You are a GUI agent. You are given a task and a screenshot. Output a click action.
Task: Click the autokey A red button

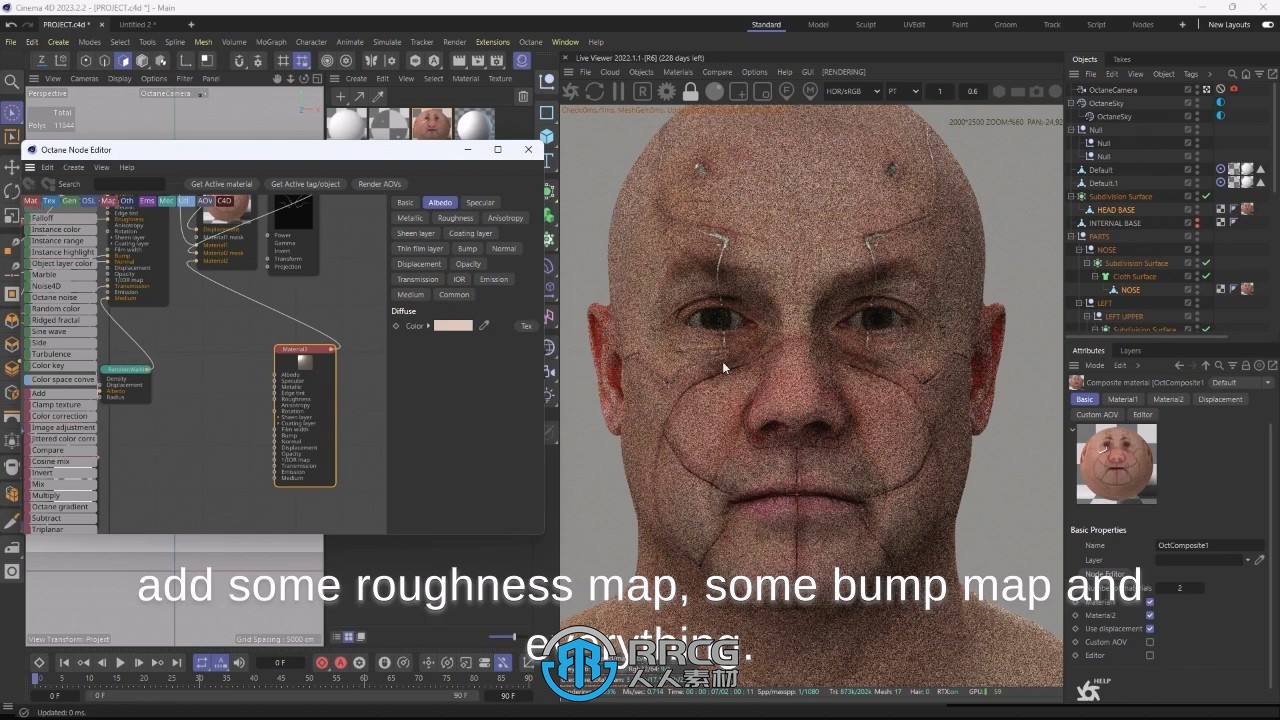(x=341, y=663)
